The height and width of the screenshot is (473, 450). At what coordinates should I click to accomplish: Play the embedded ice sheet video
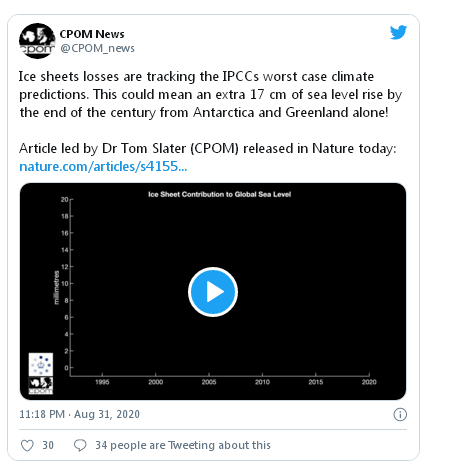[213, 292]
